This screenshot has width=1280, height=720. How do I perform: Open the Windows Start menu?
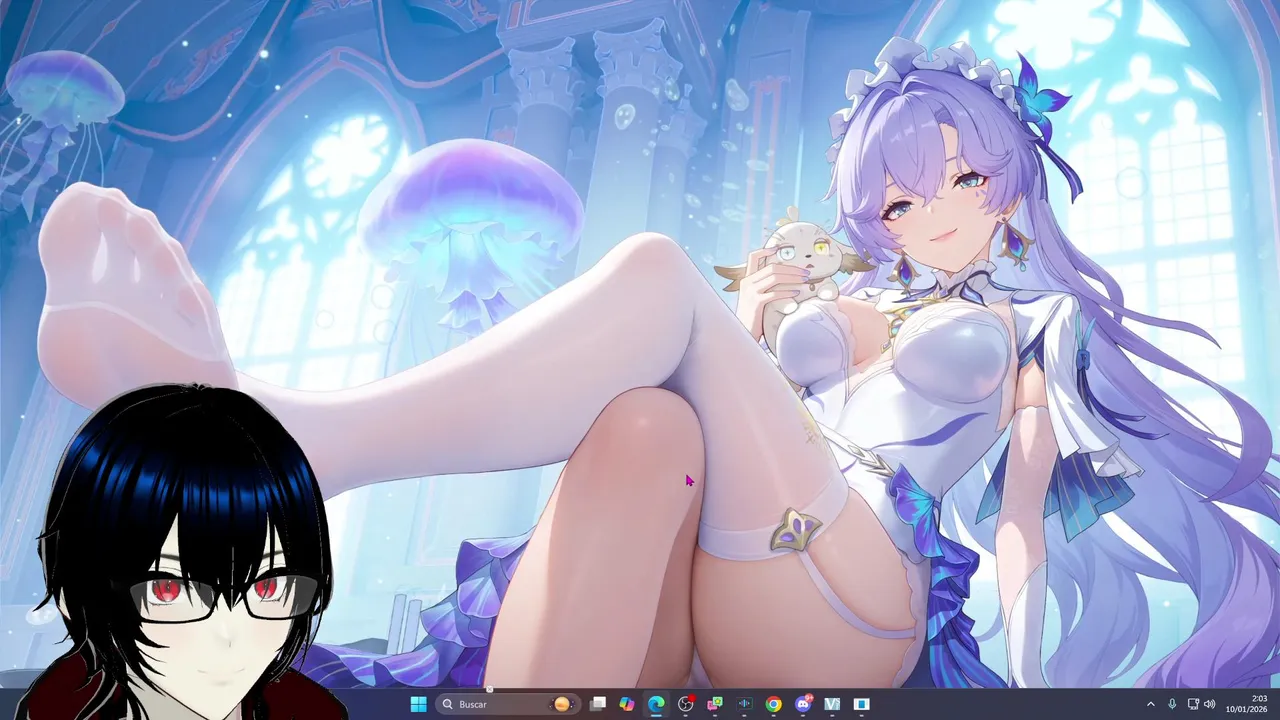coord(418,704)
